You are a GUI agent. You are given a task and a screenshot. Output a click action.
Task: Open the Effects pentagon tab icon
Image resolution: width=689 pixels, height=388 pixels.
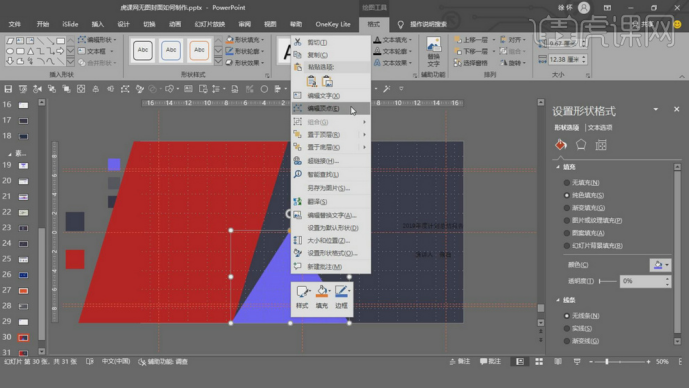pos(581,145)
